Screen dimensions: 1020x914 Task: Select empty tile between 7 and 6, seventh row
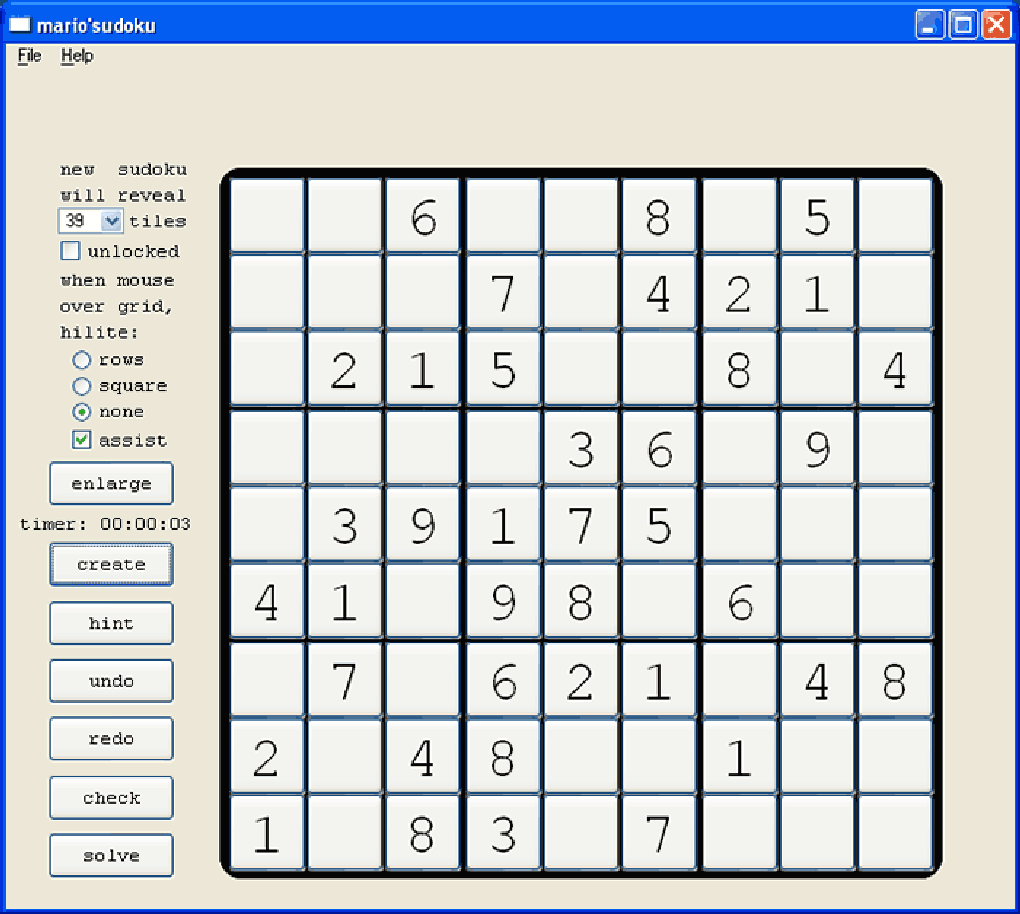pyautogui.click(x=423, y=680)
